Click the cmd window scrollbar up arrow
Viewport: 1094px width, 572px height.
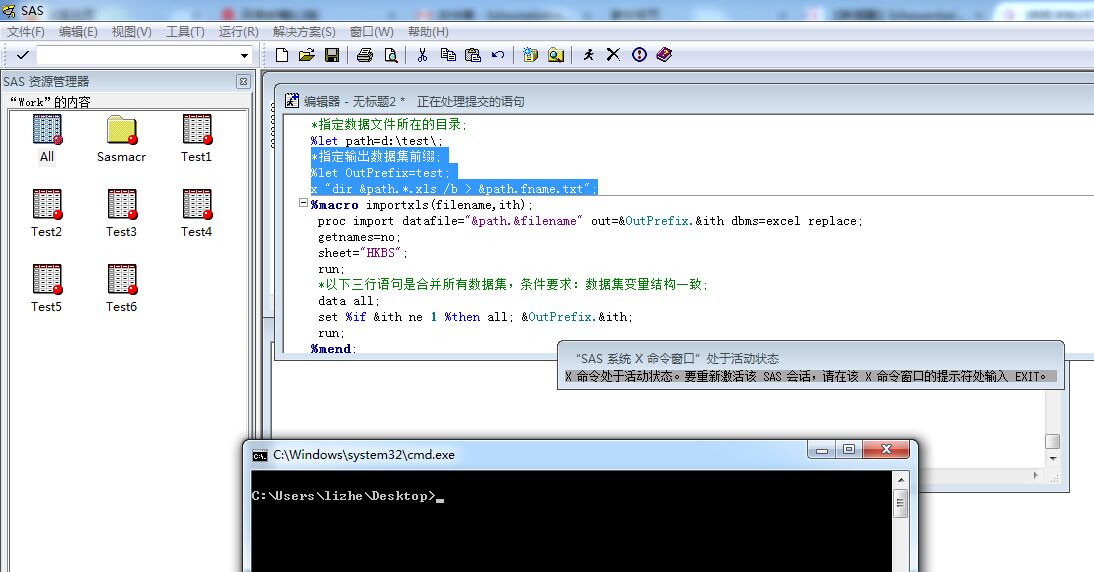[x=901, y=480]
